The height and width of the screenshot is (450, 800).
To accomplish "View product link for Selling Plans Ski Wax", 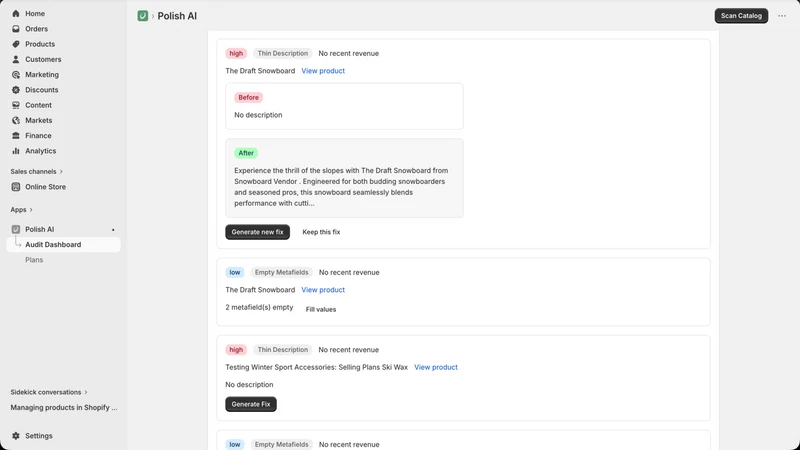I will (436, 367).
